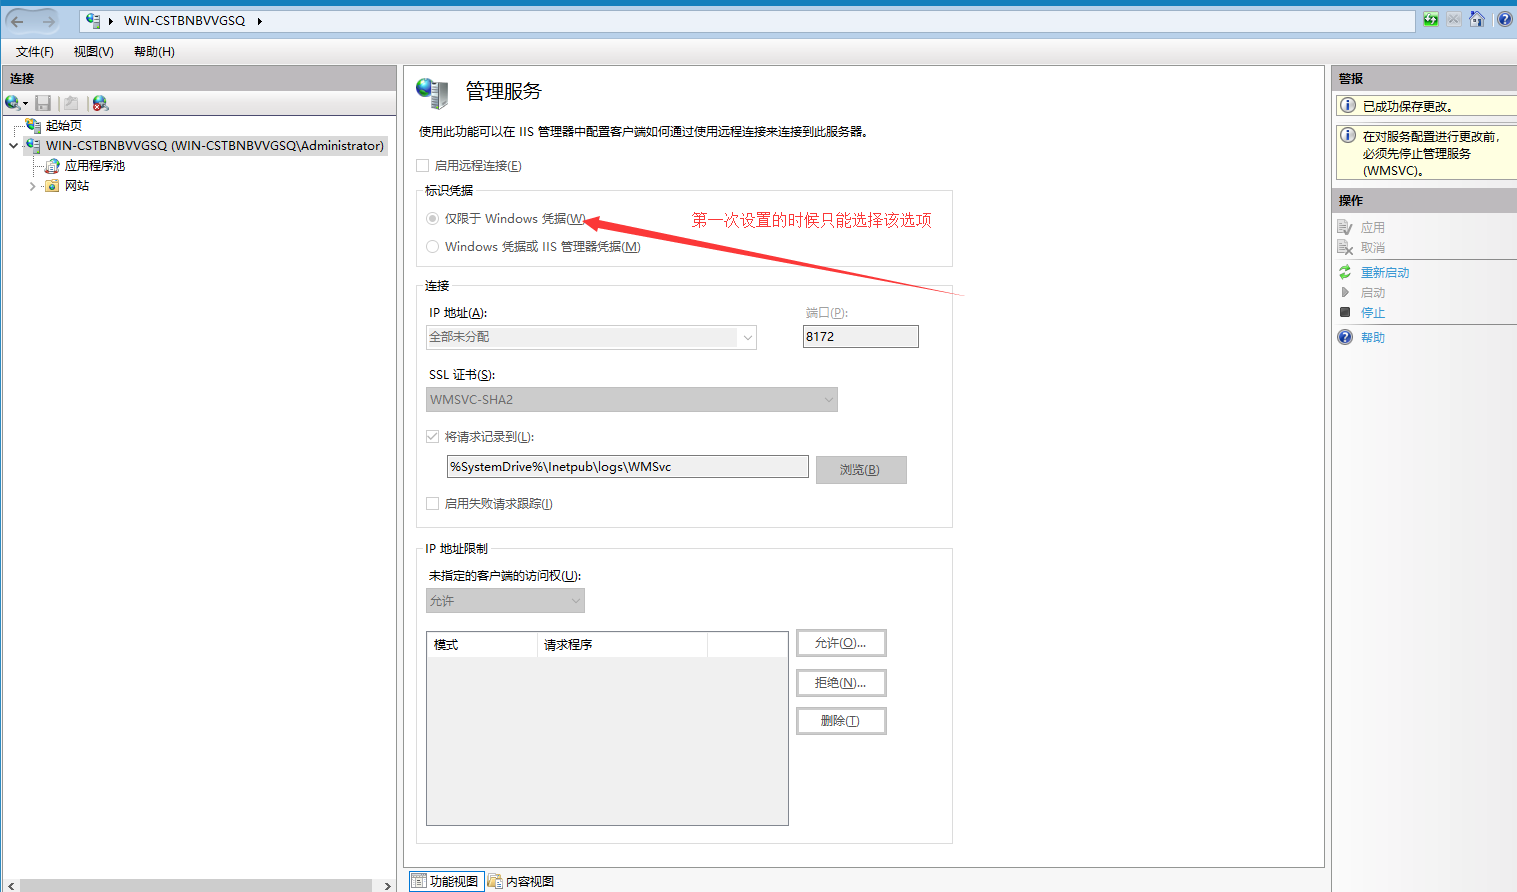1517x892 pixels.
Task: Open the IP 地址 dropdown showing 全部未分配
Action: coord(747,337)
